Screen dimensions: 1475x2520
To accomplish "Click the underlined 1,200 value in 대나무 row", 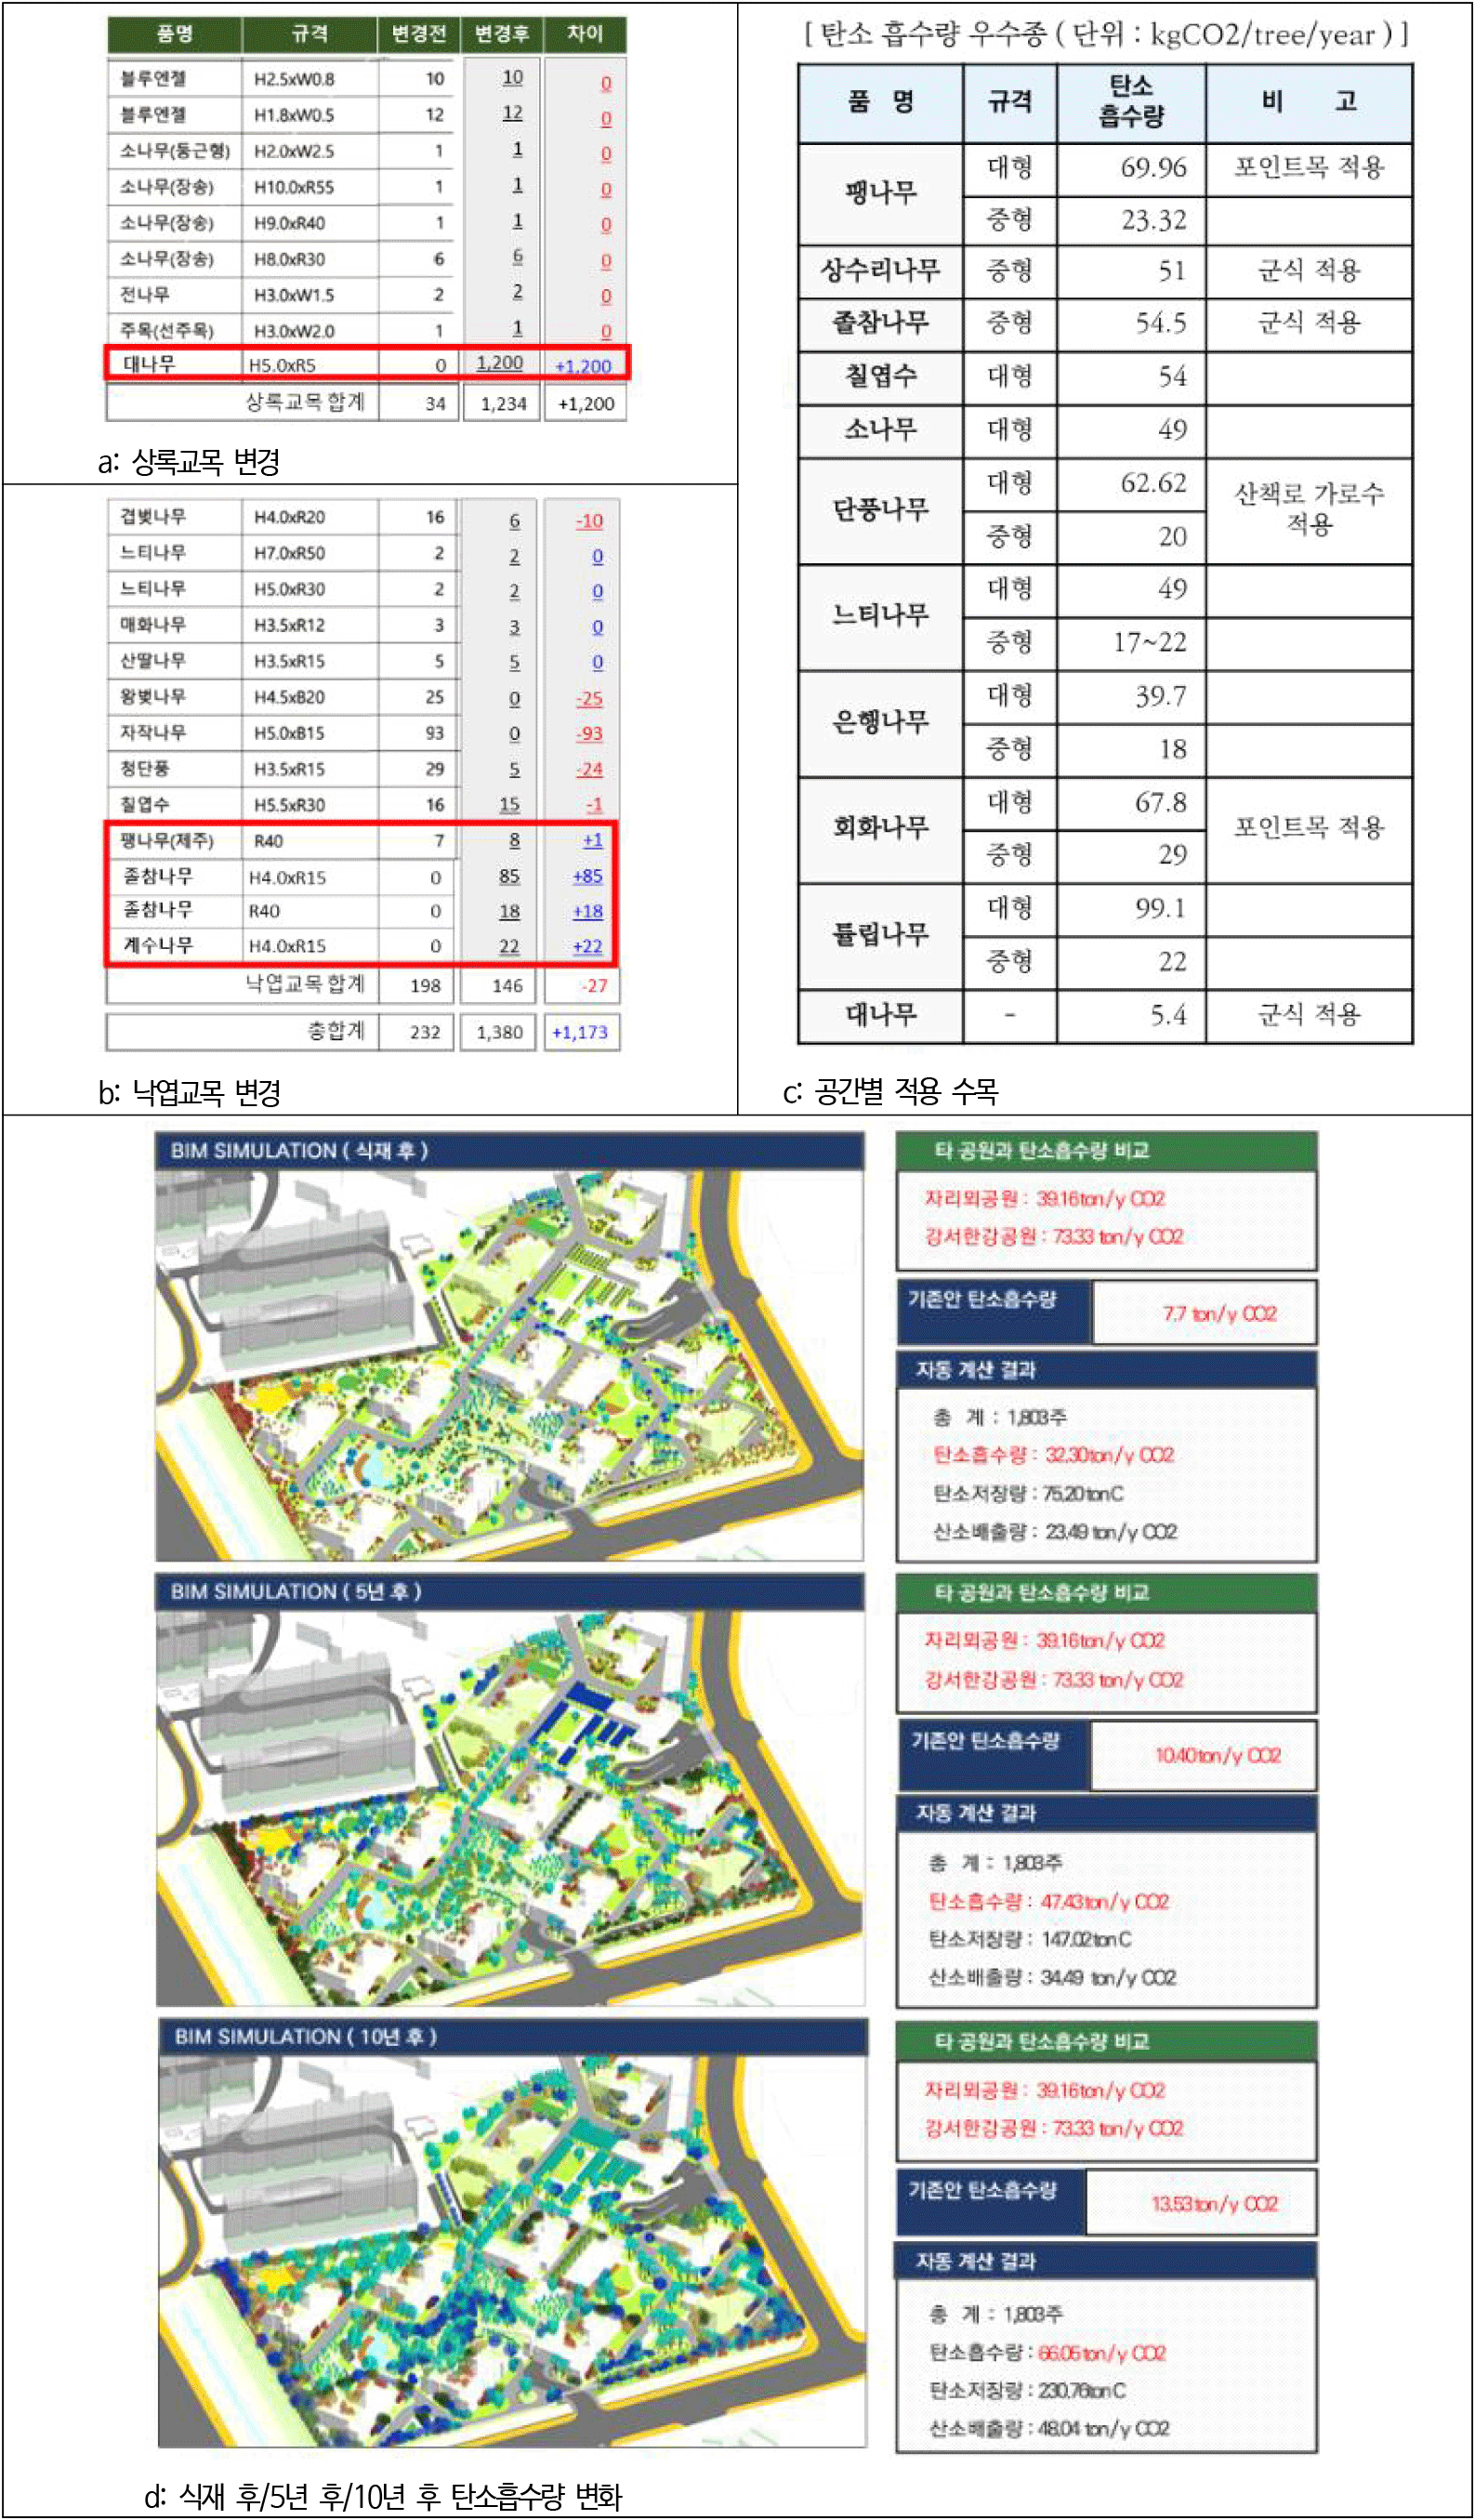I will click(x=500, y=363).
